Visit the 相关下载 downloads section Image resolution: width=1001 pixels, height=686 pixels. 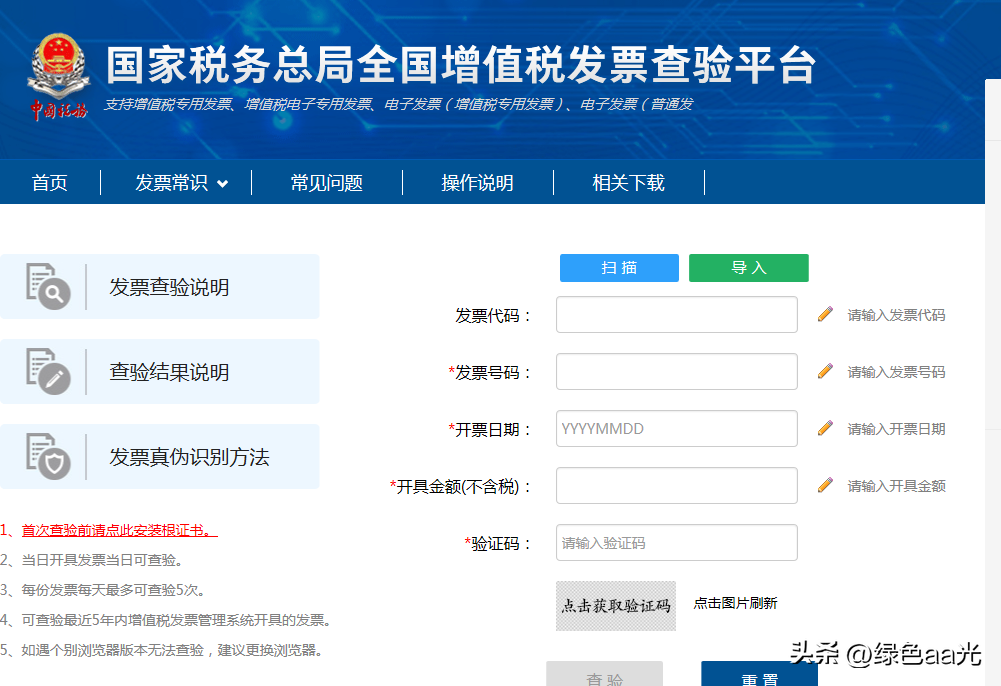(x=628, y=182)
